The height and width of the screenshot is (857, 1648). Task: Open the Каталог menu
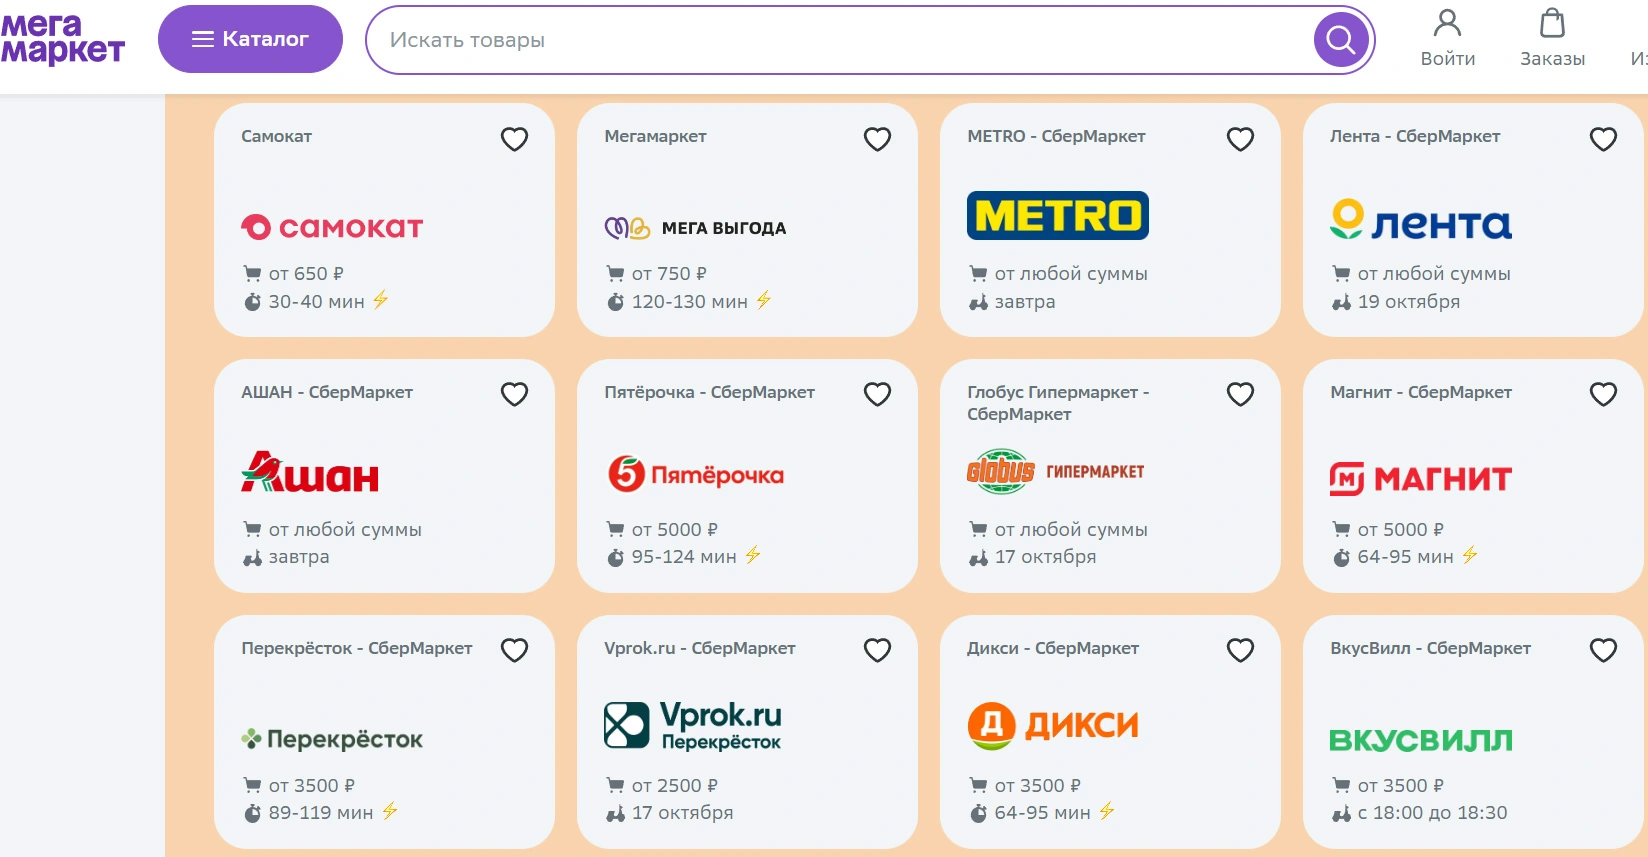tap(250, 39)
